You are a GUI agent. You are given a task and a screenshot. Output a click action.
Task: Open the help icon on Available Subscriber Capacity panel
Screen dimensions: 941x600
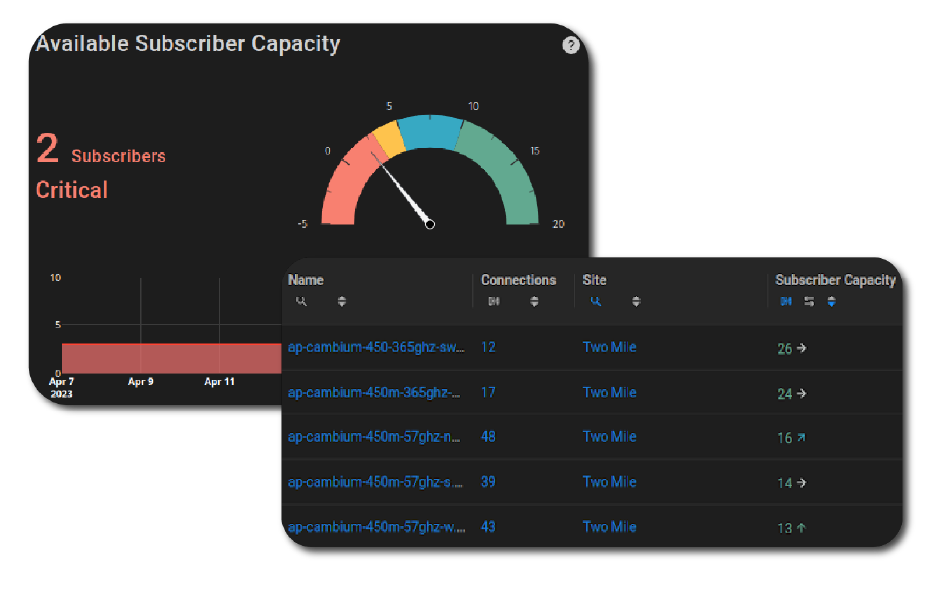[571, 45]
